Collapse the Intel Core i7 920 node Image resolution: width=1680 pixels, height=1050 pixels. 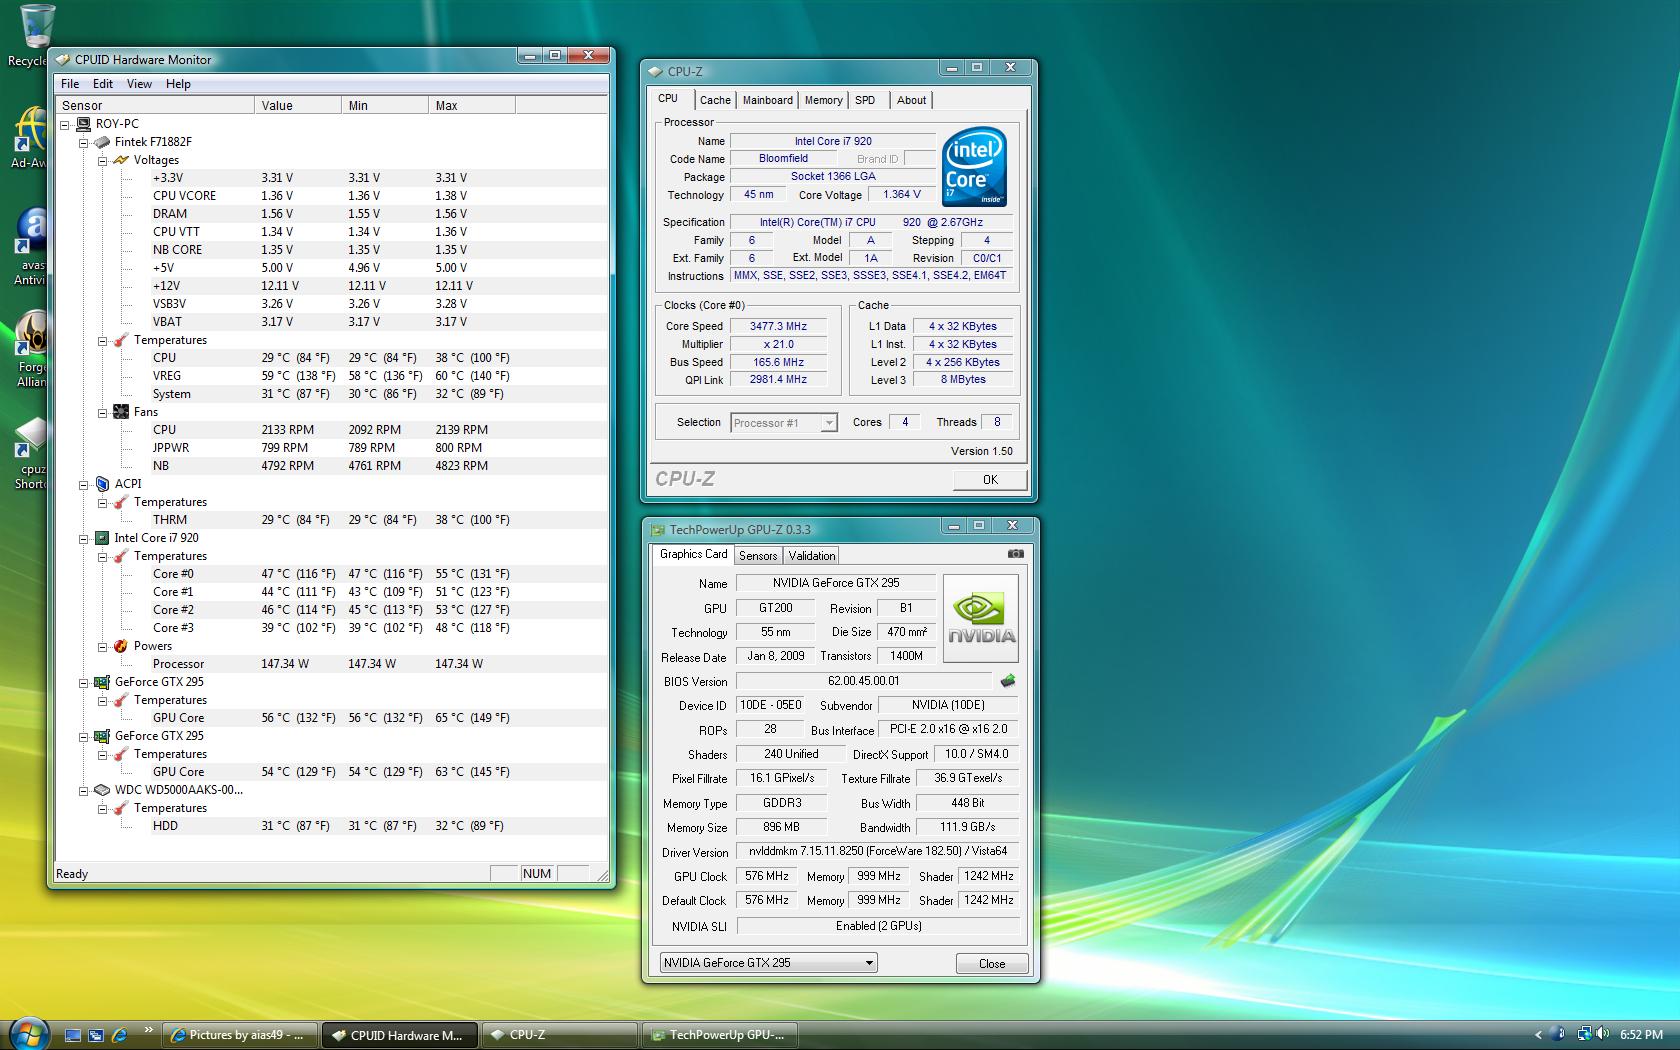coord(84,538)
